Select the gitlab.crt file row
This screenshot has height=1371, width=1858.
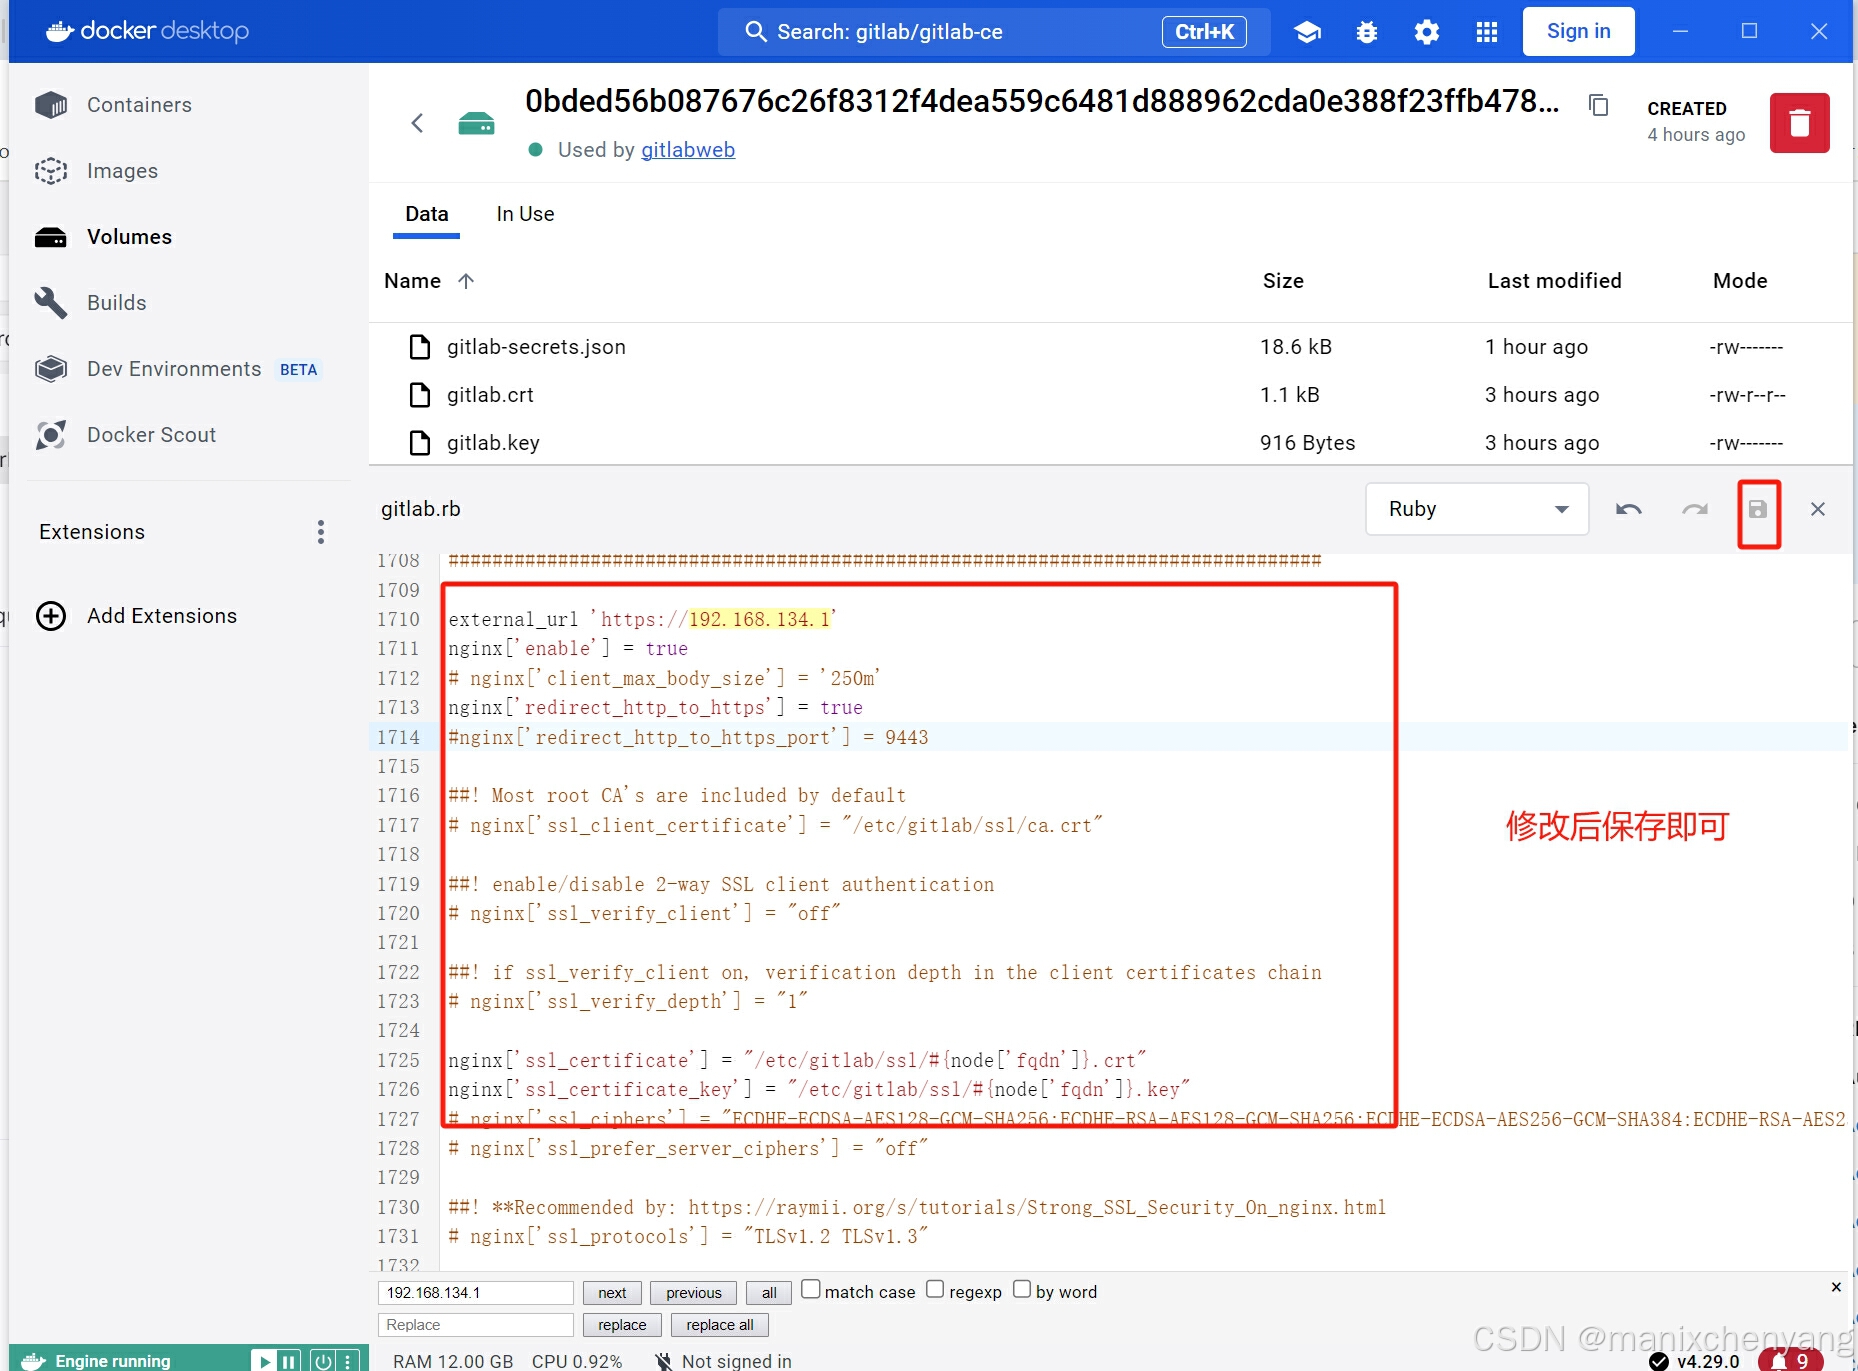point(1110,395)
